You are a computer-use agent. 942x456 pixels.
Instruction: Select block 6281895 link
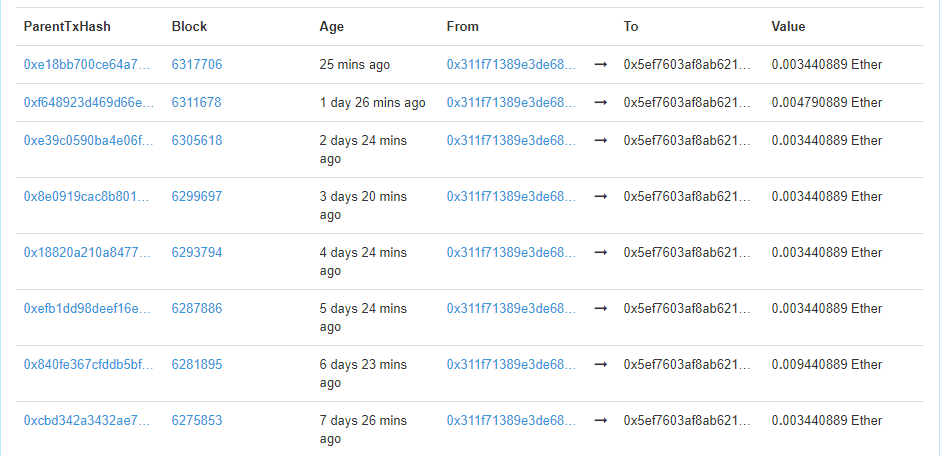(197, 365)
